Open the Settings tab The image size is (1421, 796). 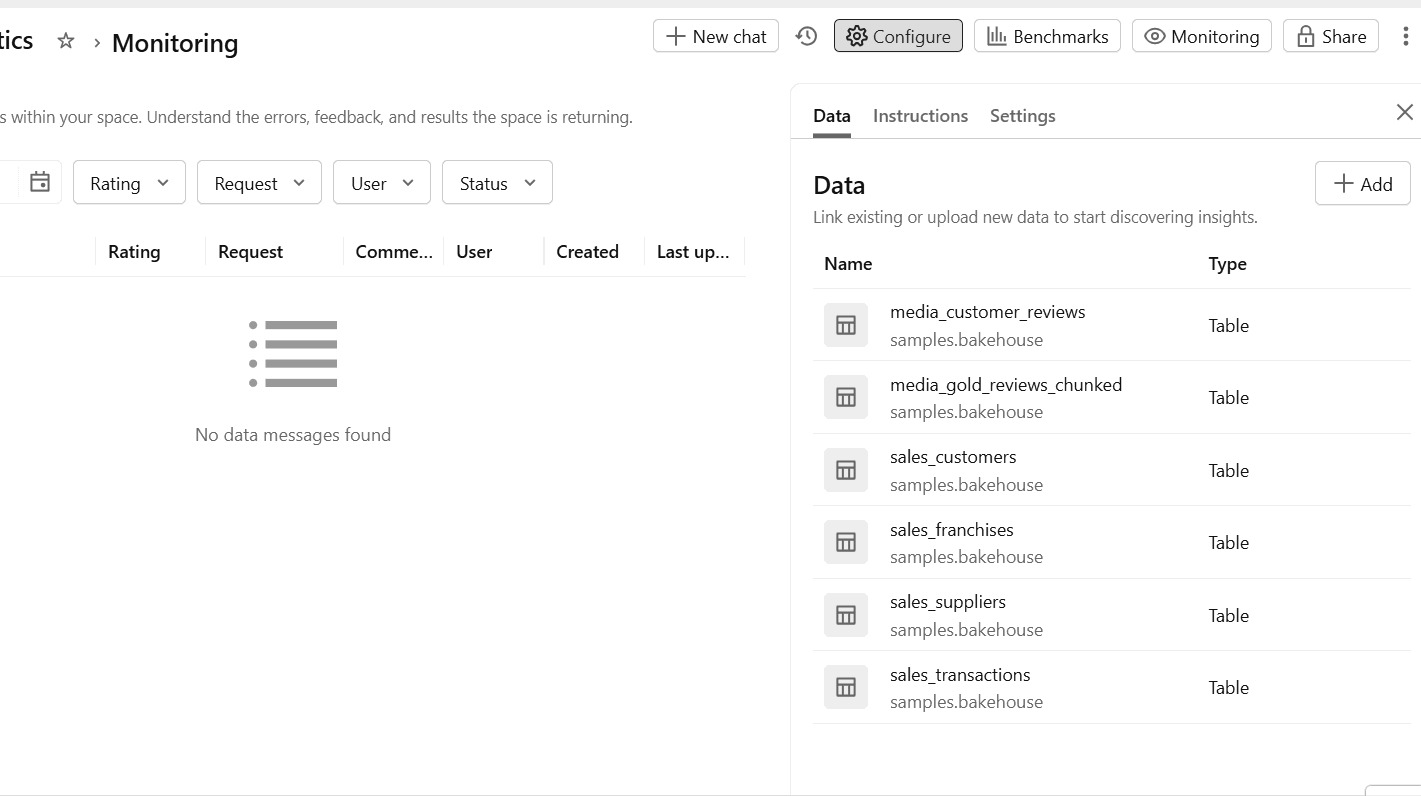point(1022,115)
